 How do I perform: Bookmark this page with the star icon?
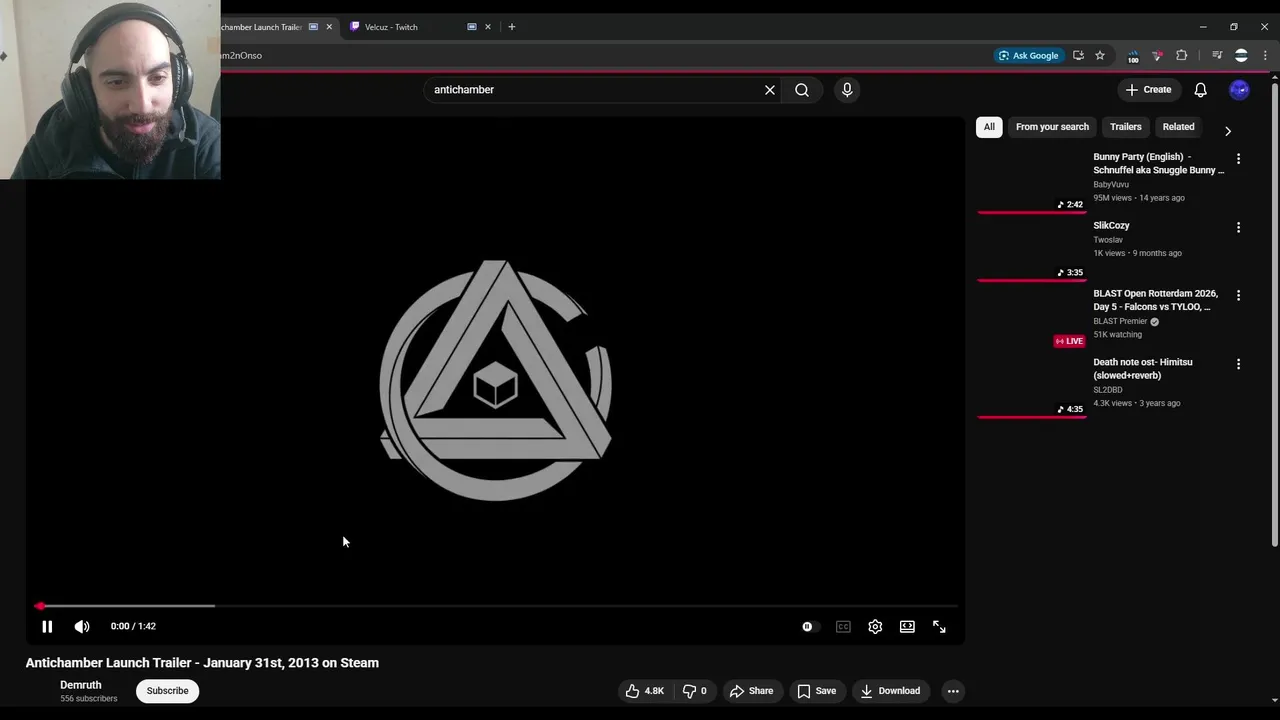tap(1100, 56)
